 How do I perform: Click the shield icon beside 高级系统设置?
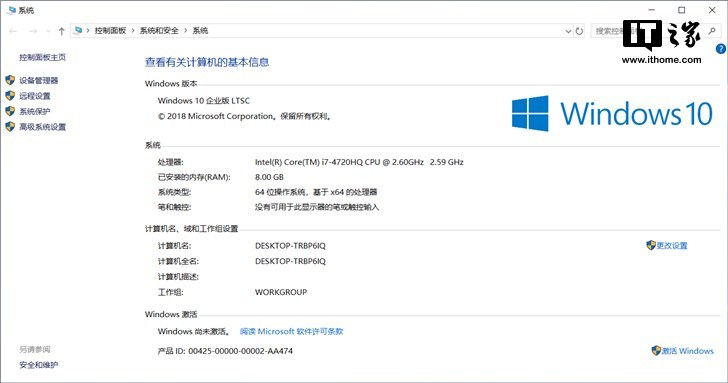10,126
